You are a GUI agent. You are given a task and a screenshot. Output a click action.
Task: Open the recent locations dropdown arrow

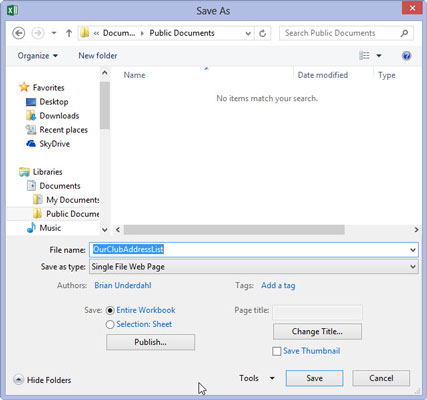tap(54, 33)
